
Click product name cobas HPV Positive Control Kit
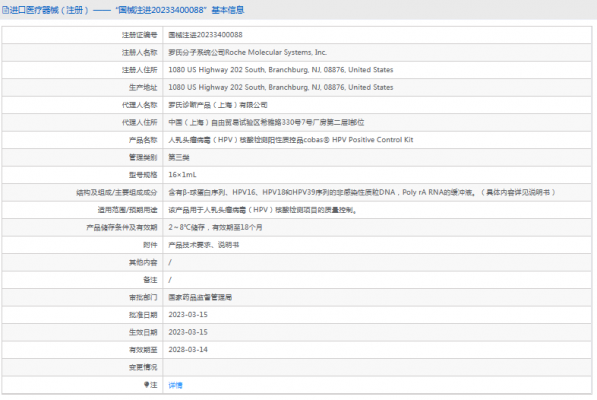click(291, 140)
